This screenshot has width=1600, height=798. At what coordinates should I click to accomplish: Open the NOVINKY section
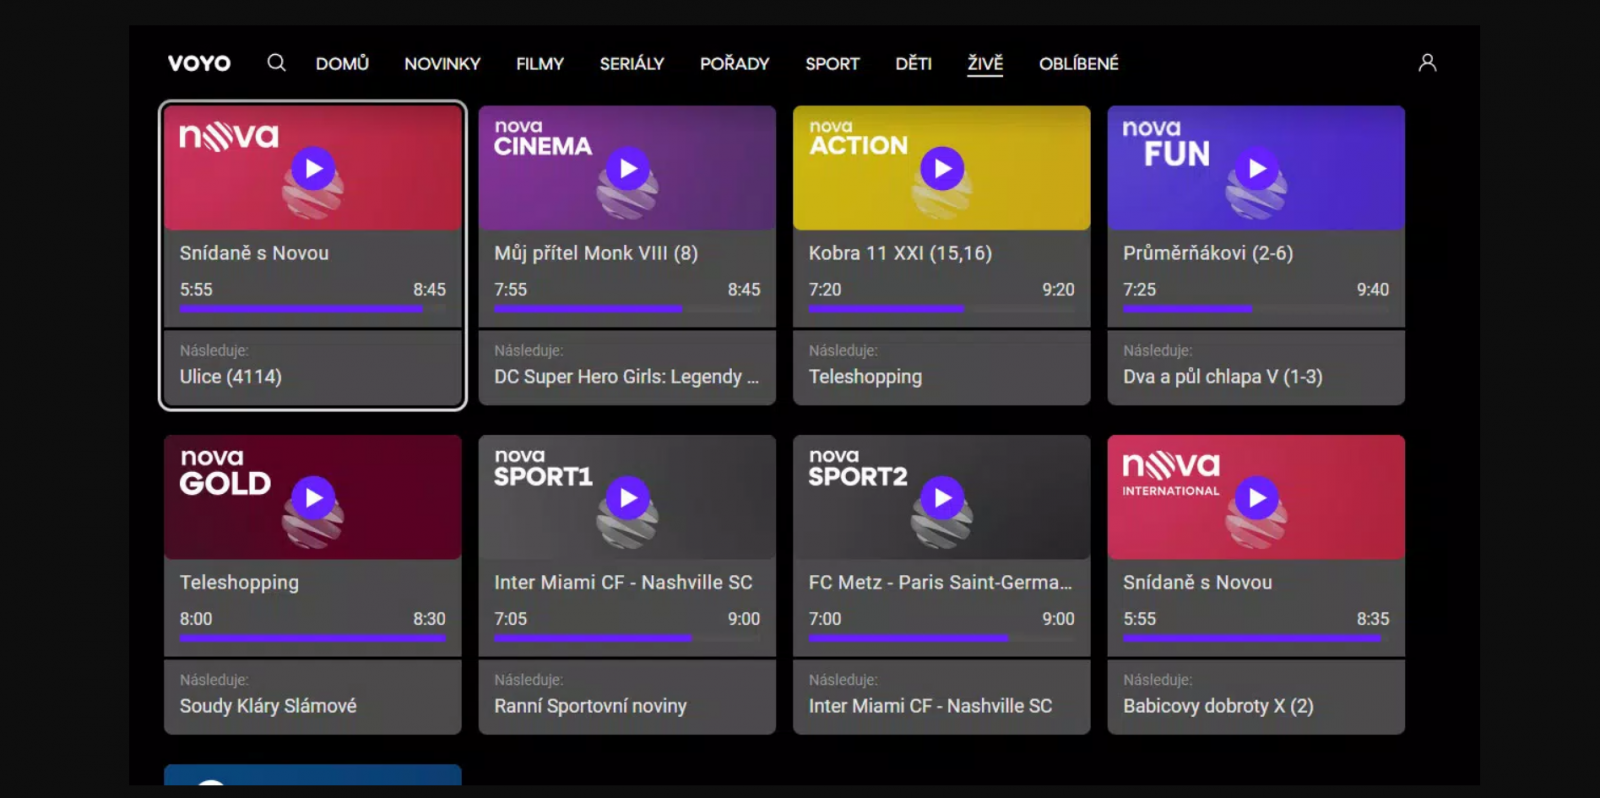[x=442, y=63]
